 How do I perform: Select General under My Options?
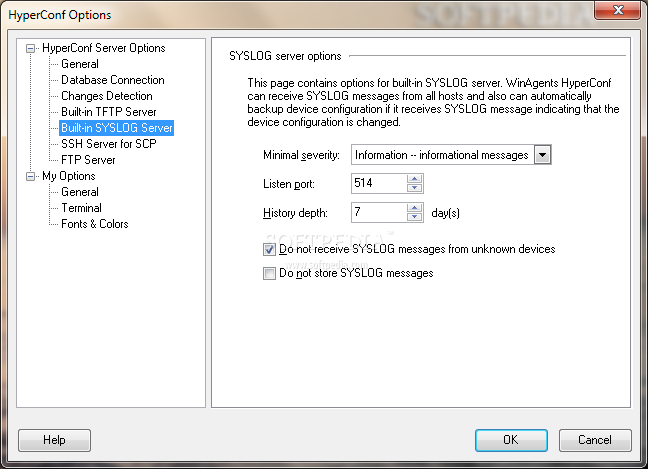click(x=80, y=192)
